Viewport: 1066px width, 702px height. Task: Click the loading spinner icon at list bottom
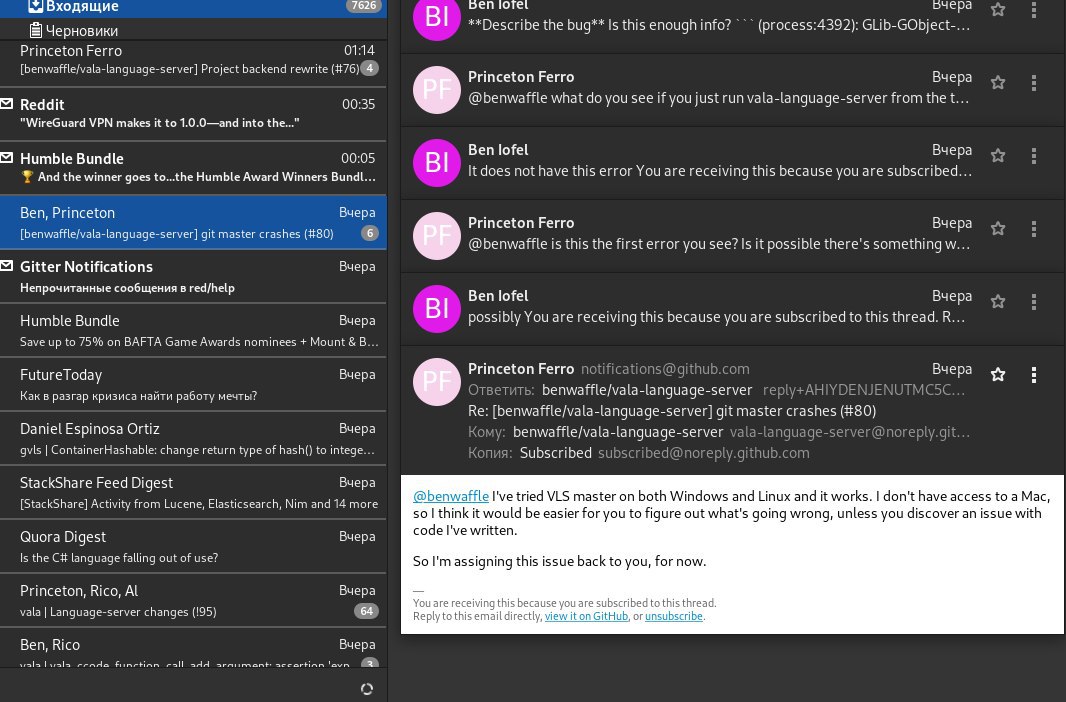click(x=366, y=688)
